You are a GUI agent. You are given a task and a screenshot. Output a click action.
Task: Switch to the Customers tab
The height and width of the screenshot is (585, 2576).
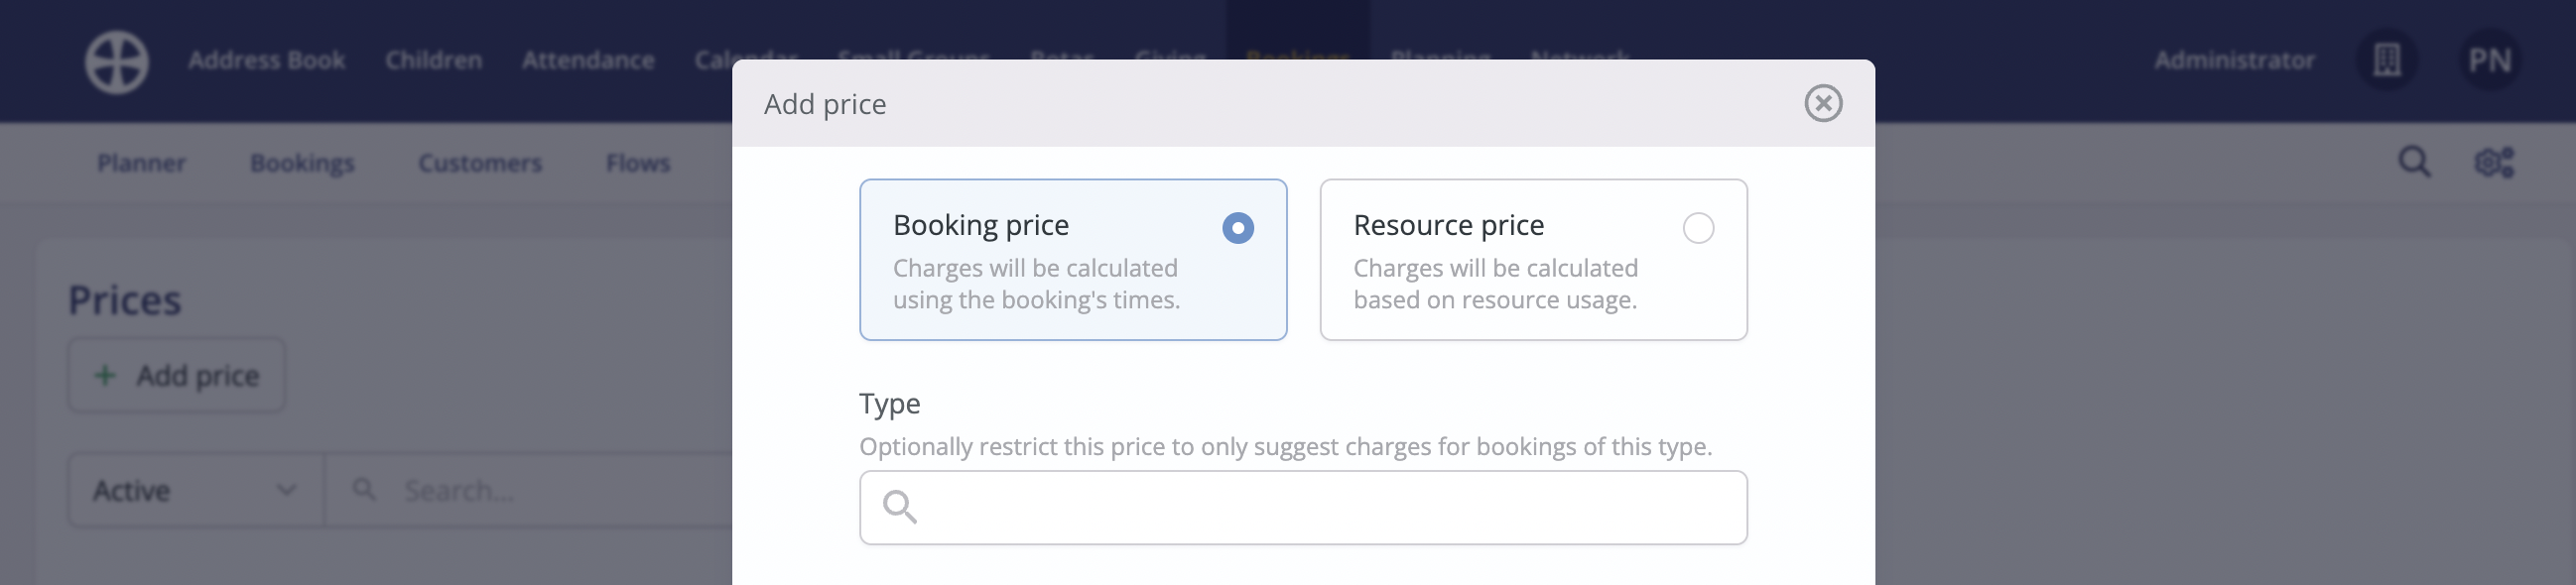(x=480, y=163)
